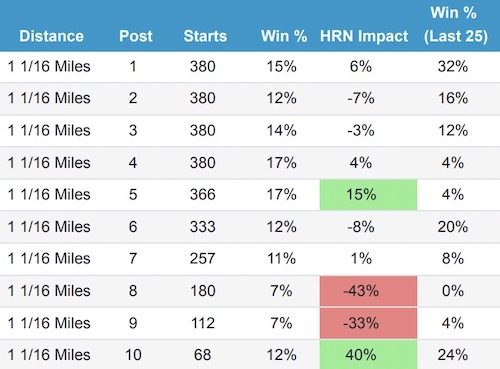Select the 68 starts cell

[203, 355]
